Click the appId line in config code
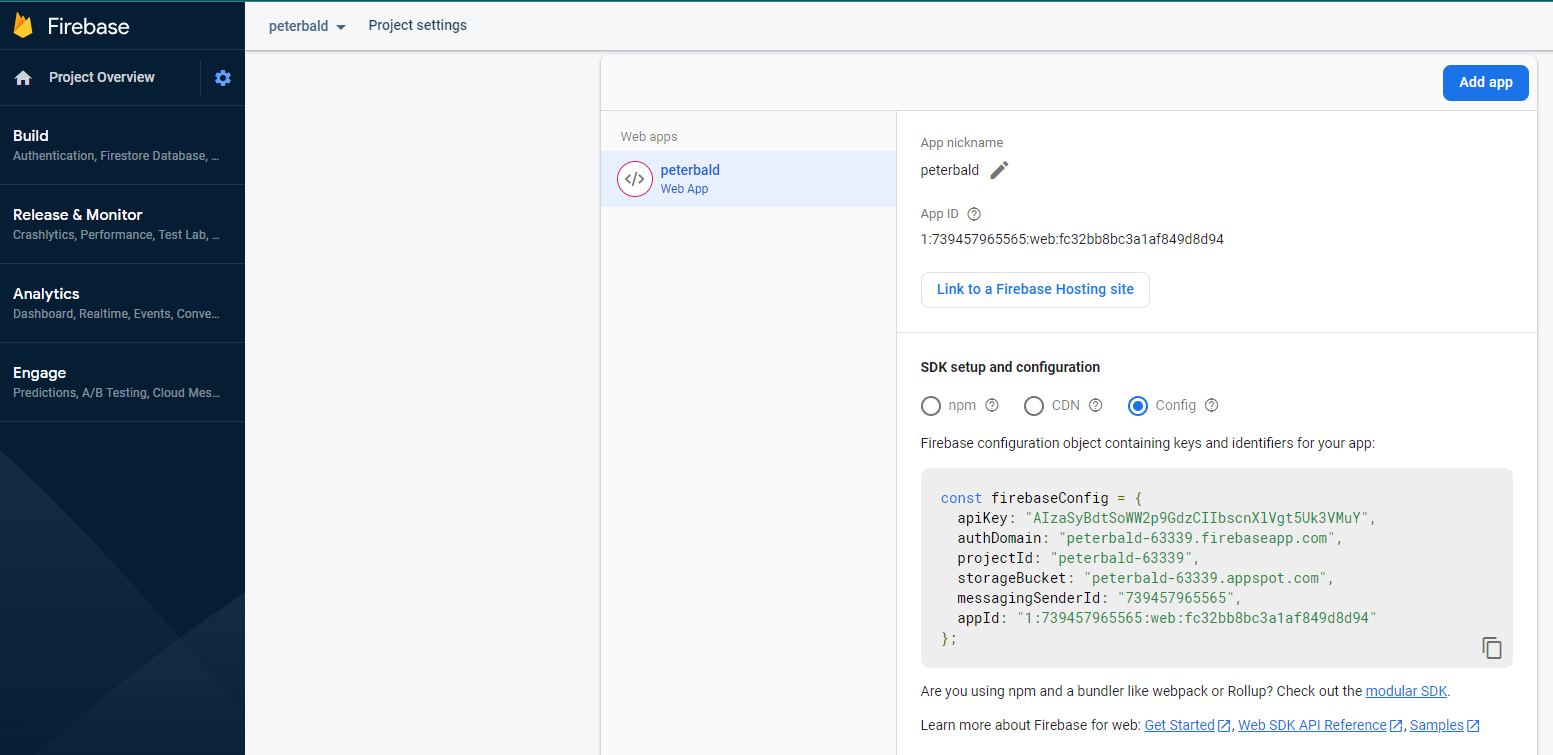This screenshot has width=1553, height=755. pyautogui.click(x=1167, y=618)
